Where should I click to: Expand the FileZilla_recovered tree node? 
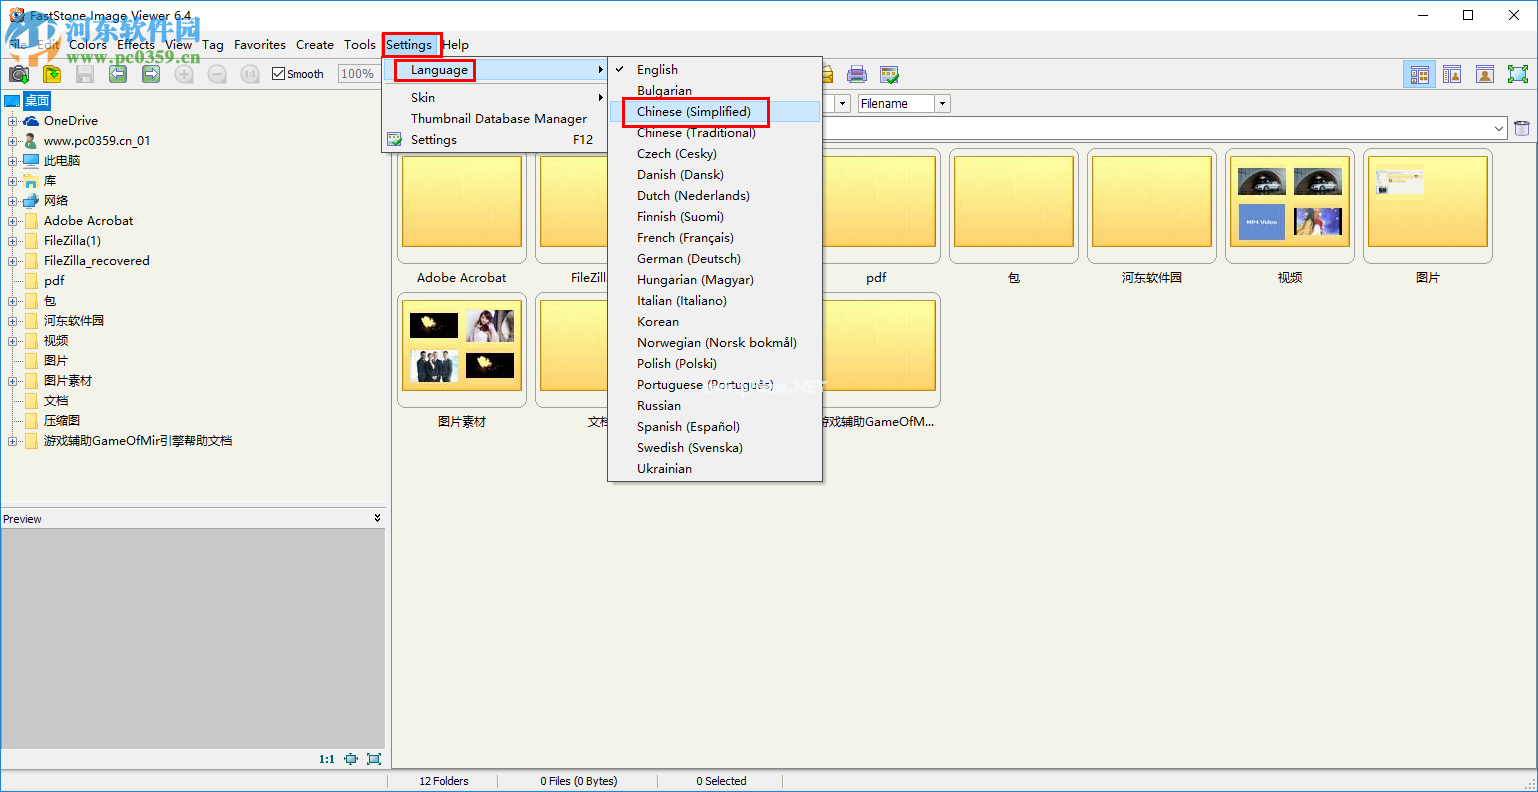pos(13,261)
